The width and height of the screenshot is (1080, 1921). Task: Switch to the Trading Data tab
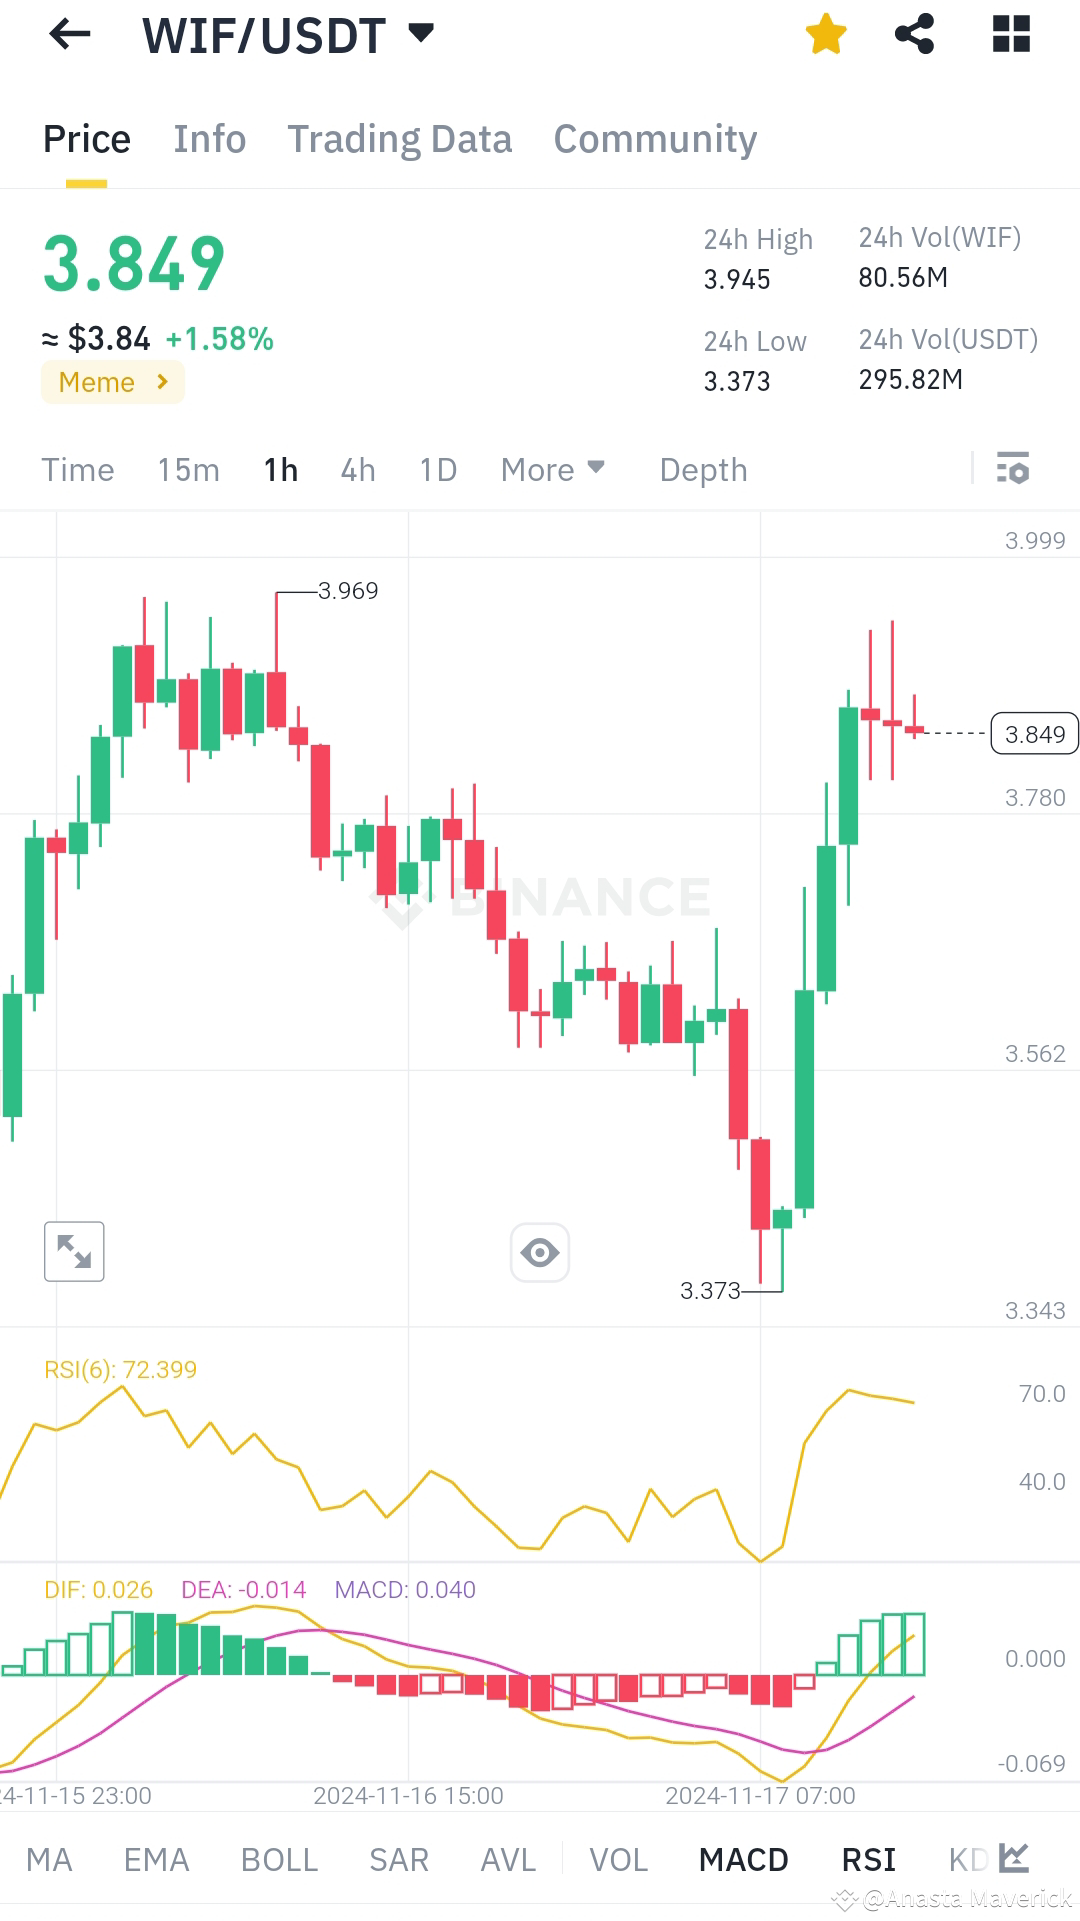tap(400, 139)
